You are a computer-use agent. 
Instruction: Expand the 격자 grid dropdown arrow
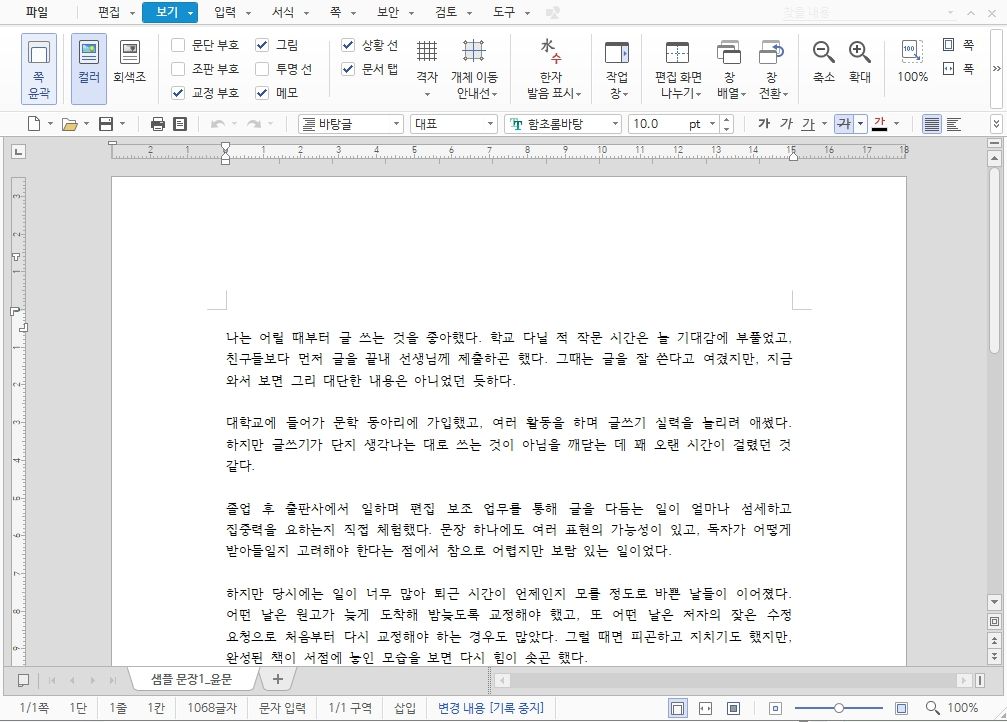pyautogui.click(x=426, y=94)
